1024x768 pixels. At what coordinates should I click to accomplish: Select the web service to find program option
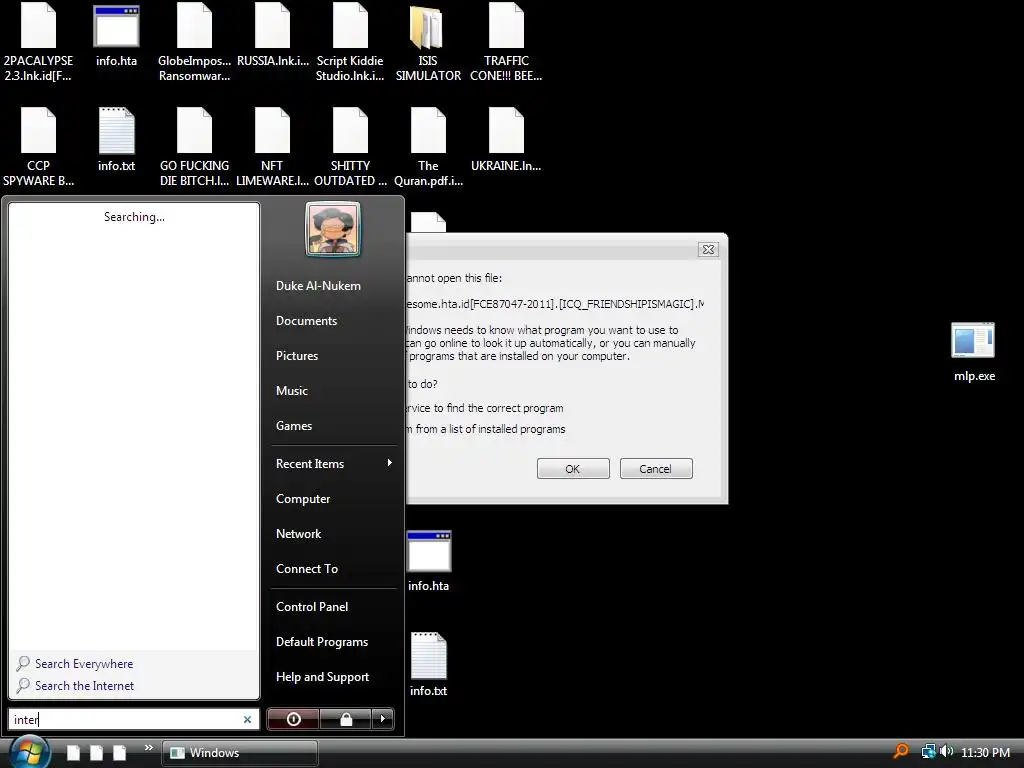485,408
